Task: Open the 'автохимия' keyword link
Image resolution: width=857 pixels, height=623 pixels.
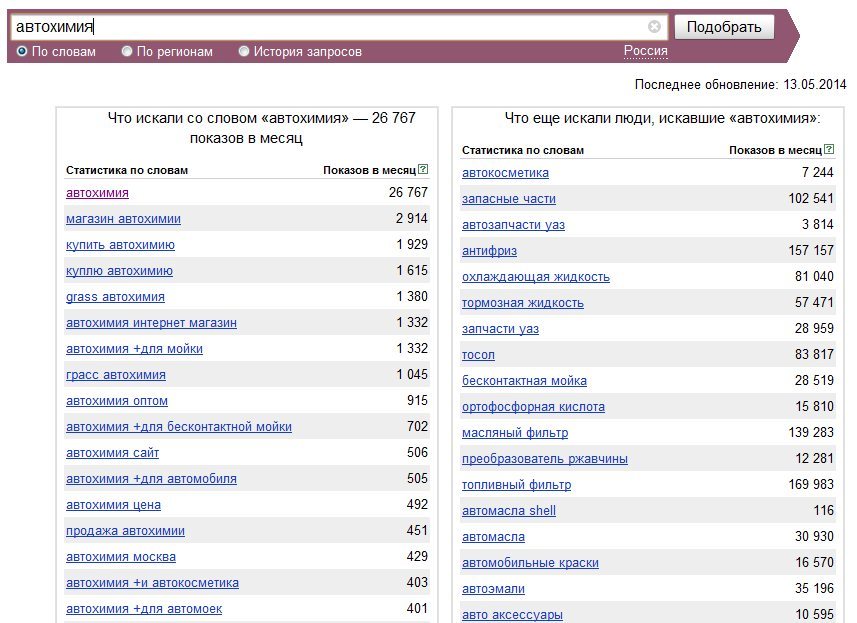Action: click(x=97, y=193)
